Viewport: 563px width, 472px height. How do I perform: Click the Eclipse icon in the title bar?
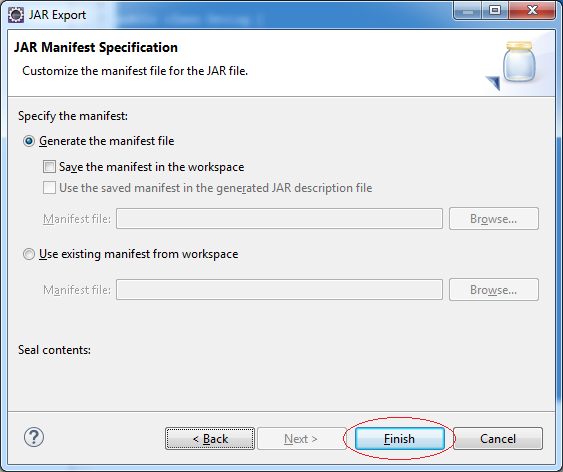pos(16,15)
